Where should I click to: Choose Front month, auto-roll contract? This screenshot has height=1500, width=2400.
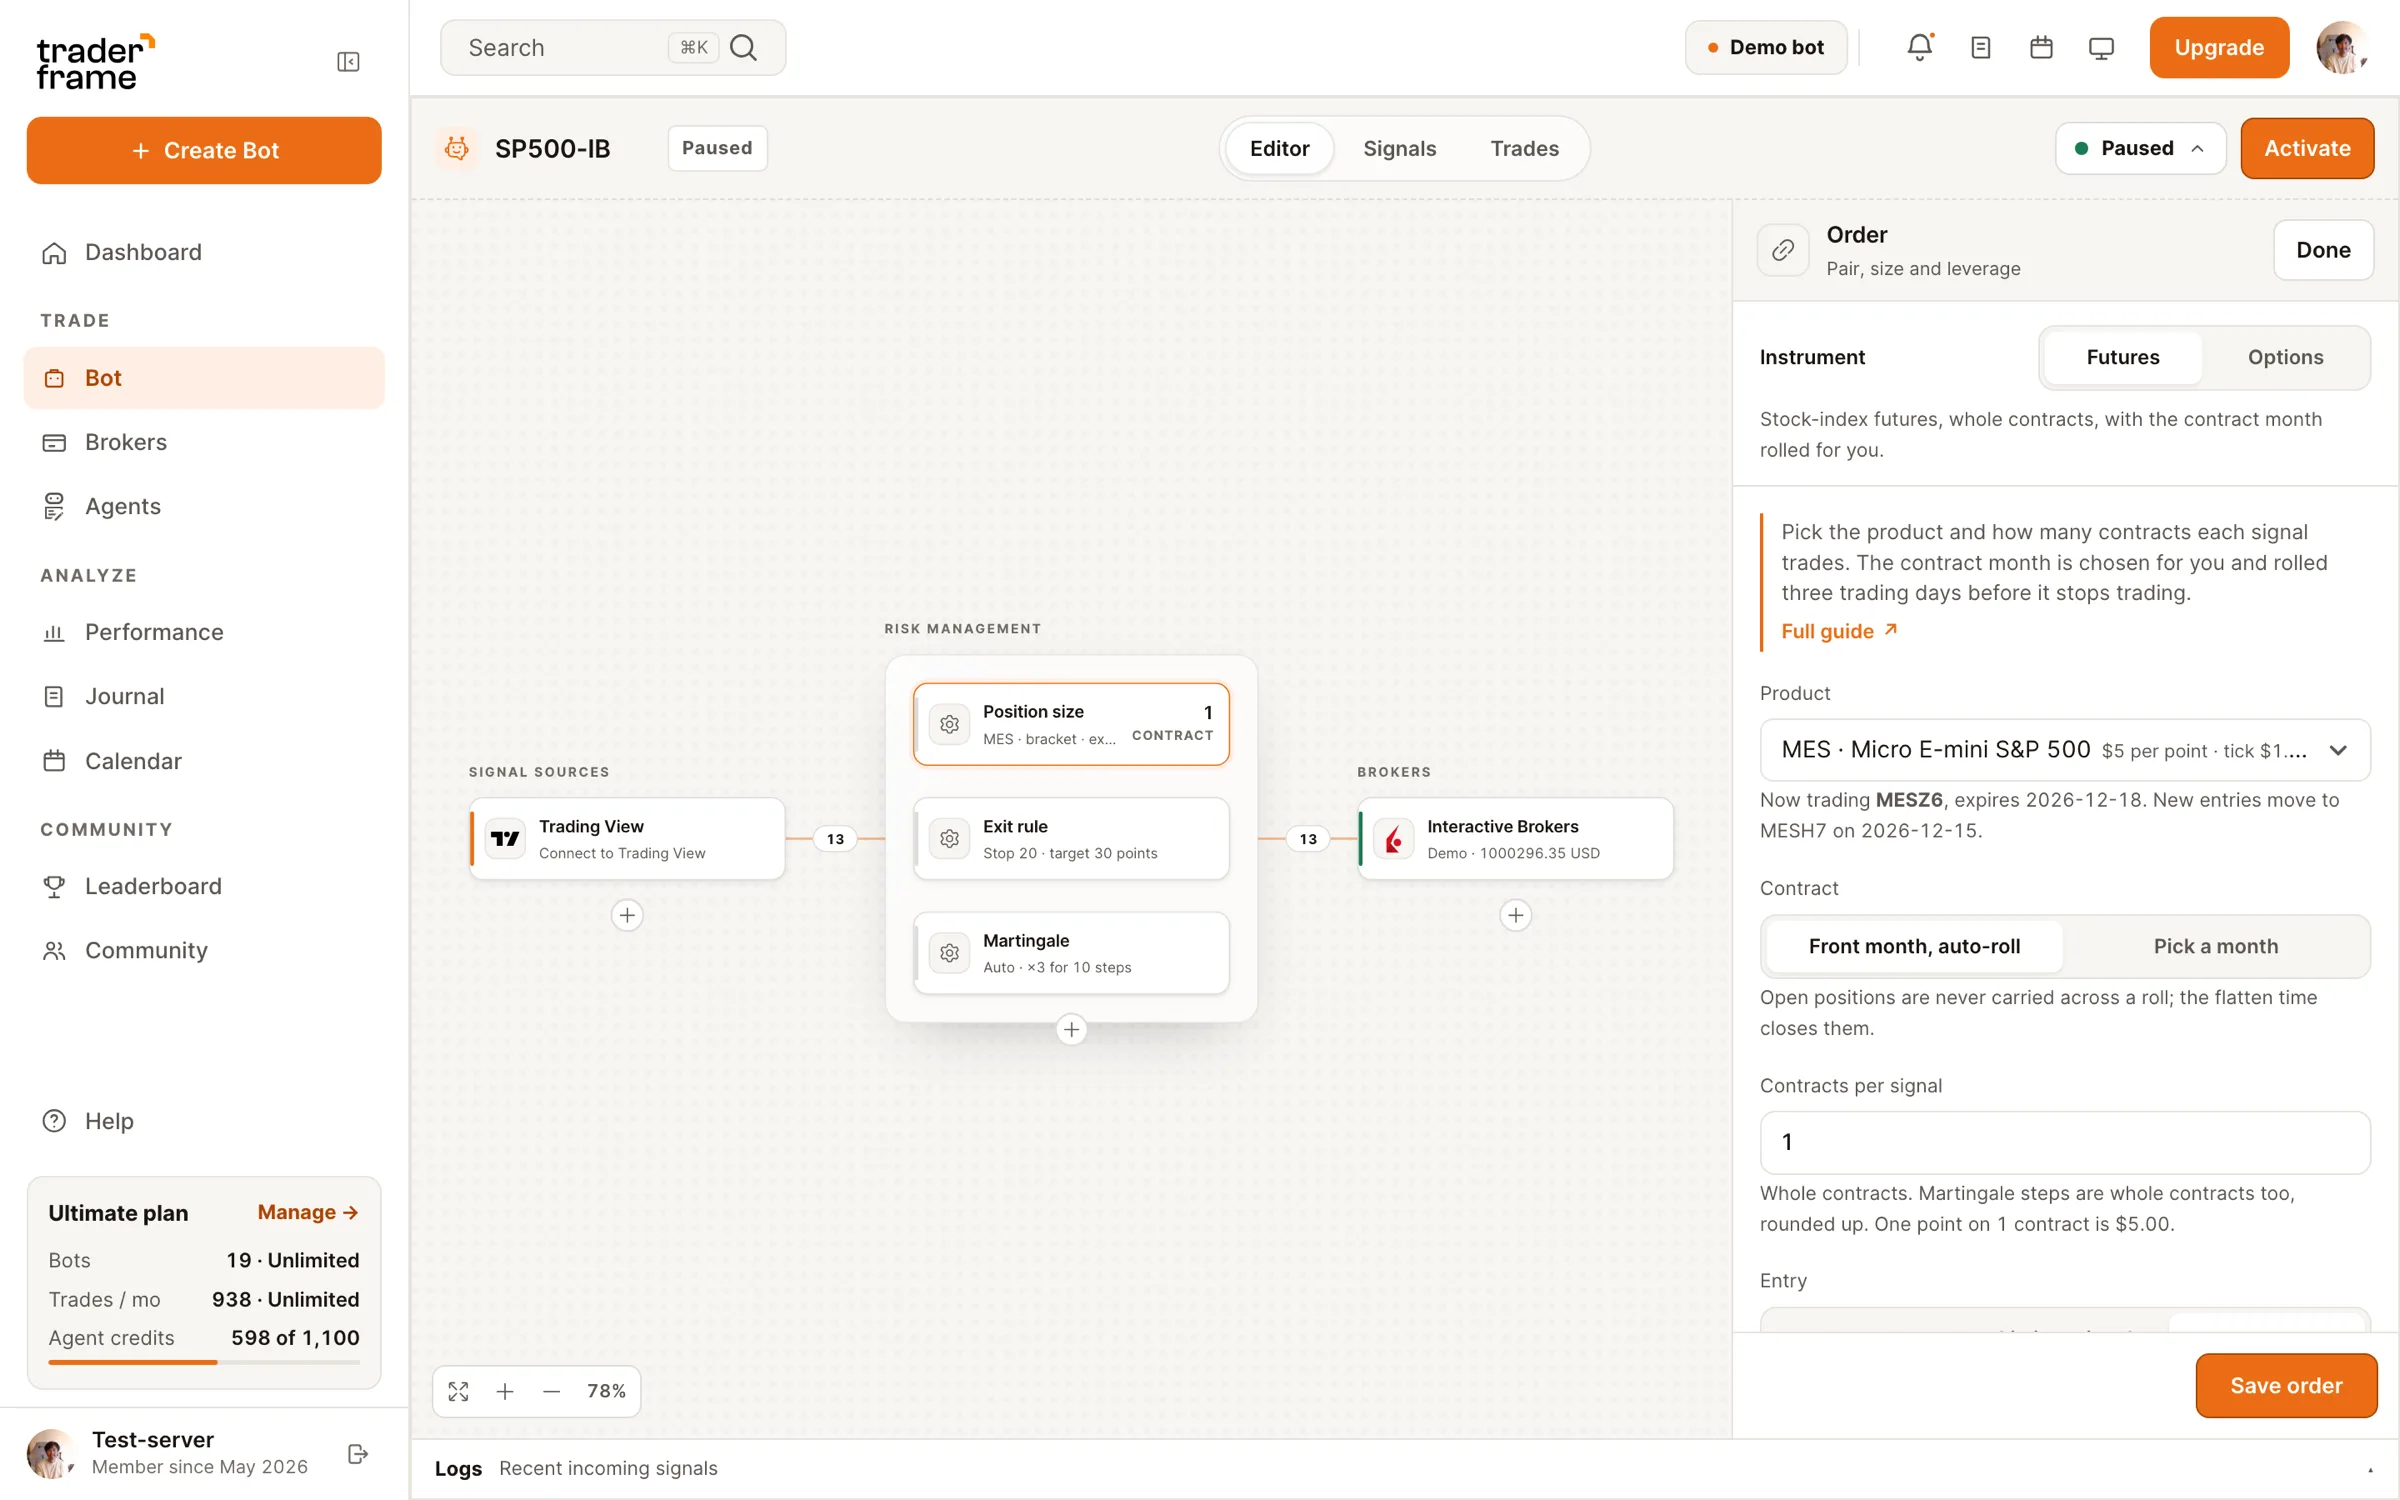(1914, 946)
